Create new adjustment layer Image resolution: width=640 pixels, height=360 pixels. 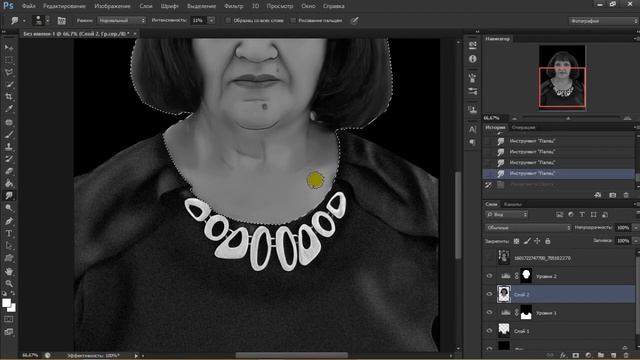(x=588, y=355)
